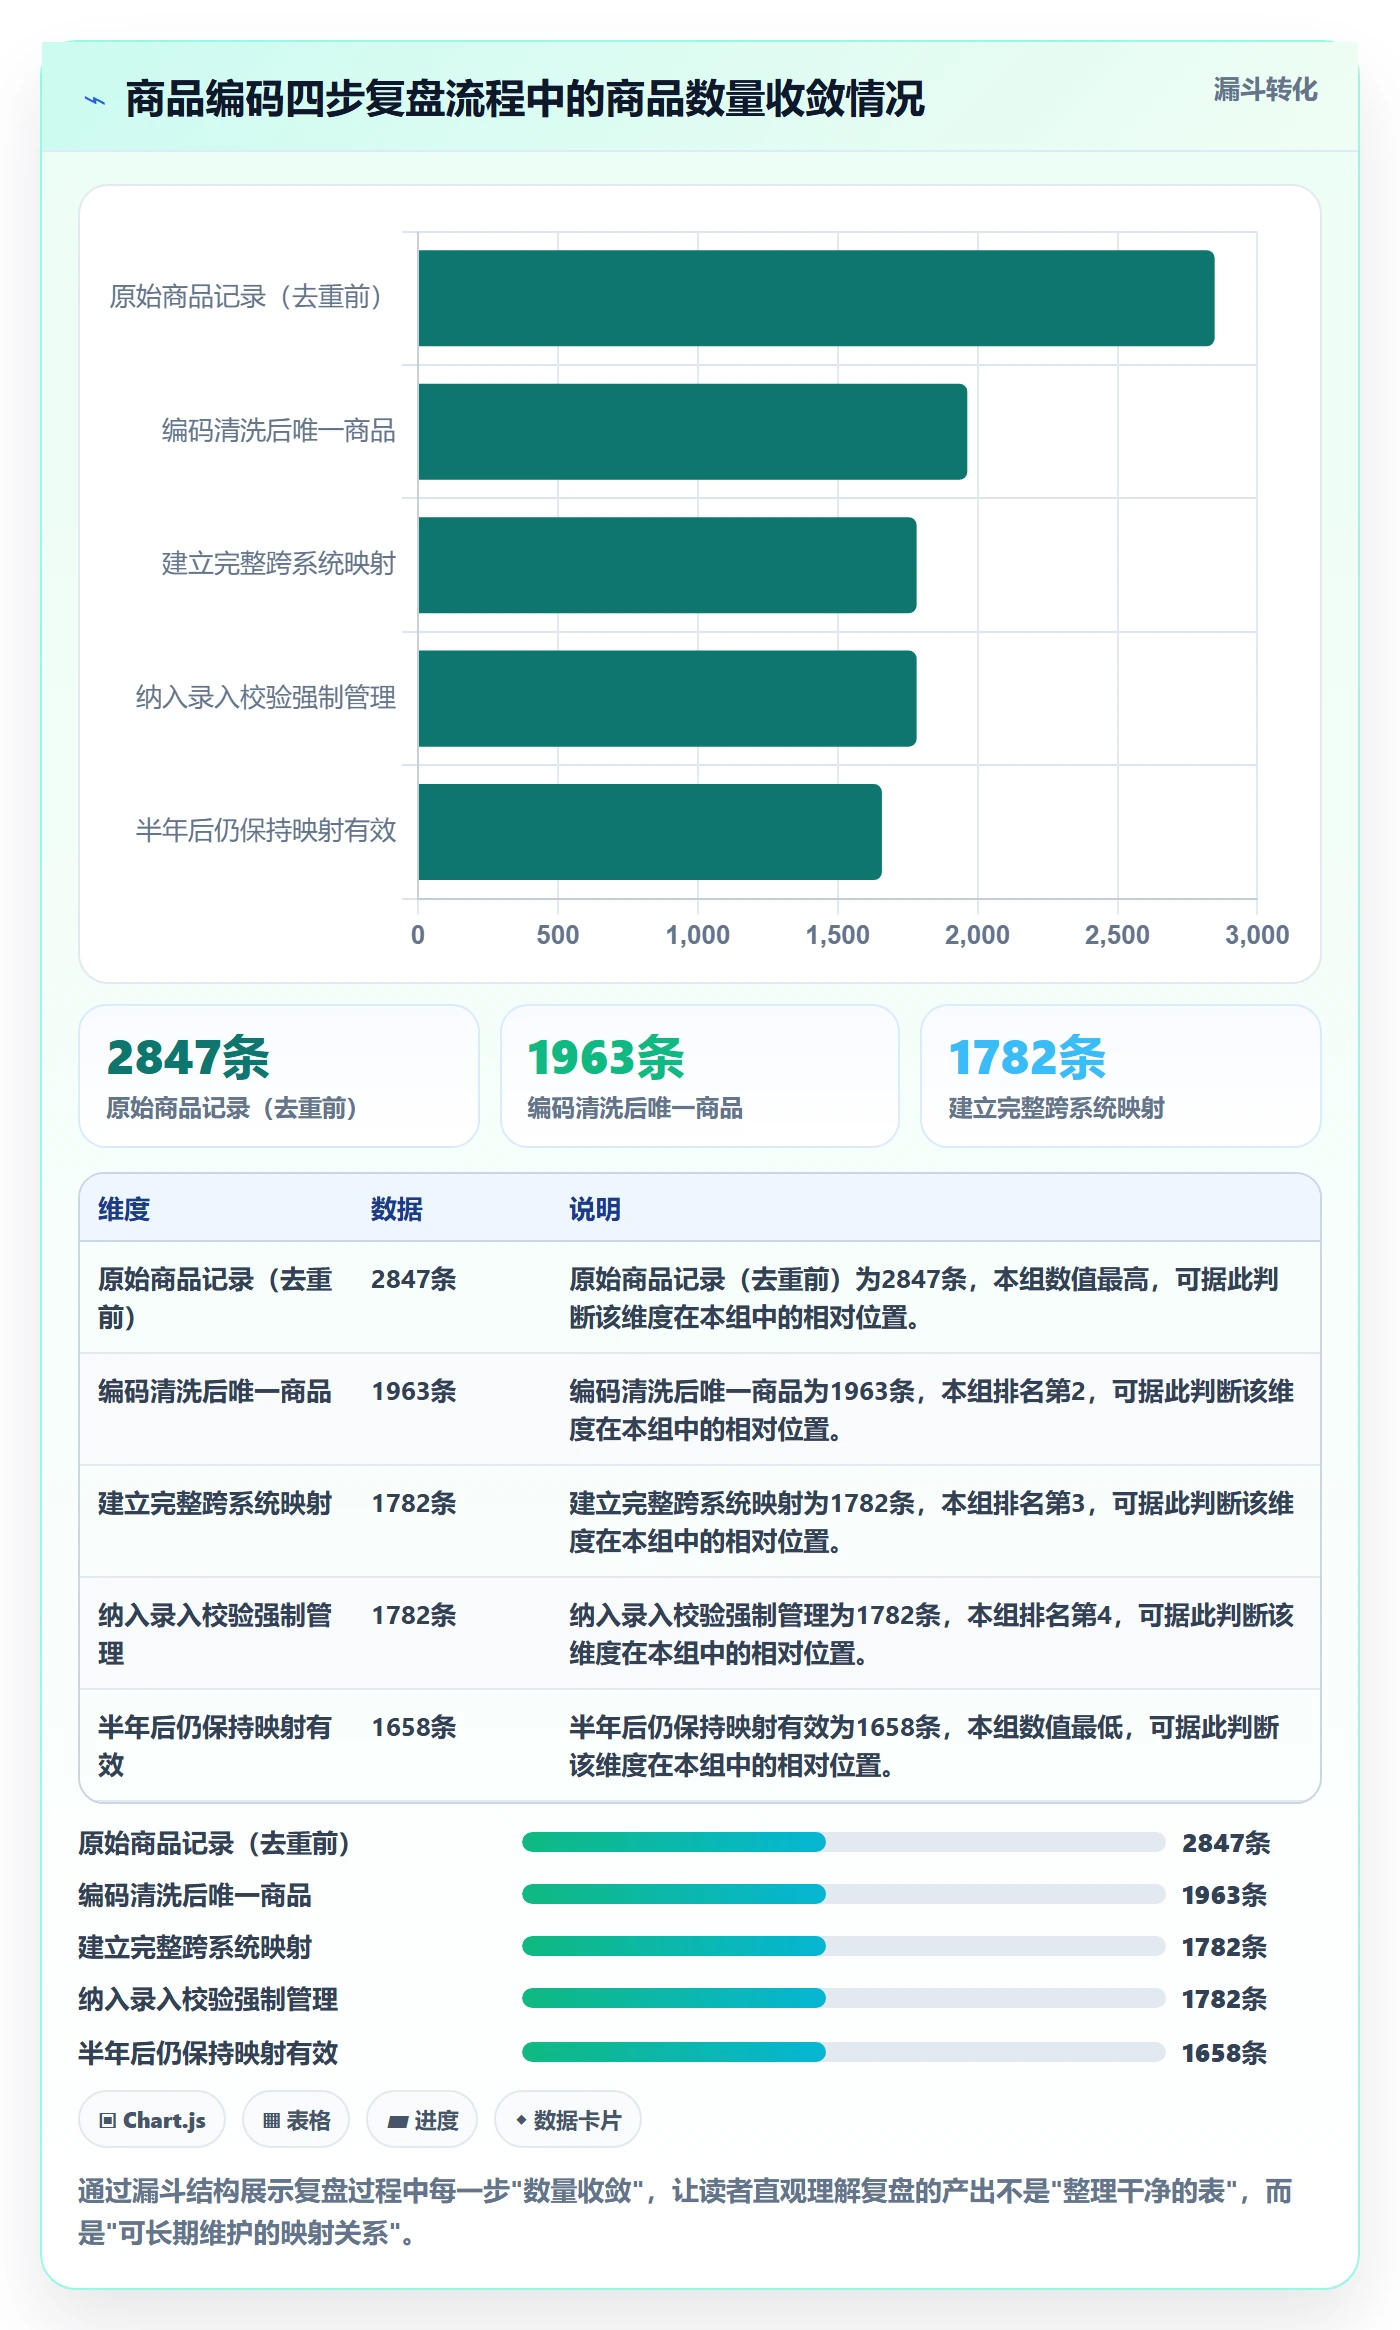This screenshot has height=2330, width=1400.
Task: Click y-axis label 编码清洗后唯一商品 in chart
Action: coord(279,431)
